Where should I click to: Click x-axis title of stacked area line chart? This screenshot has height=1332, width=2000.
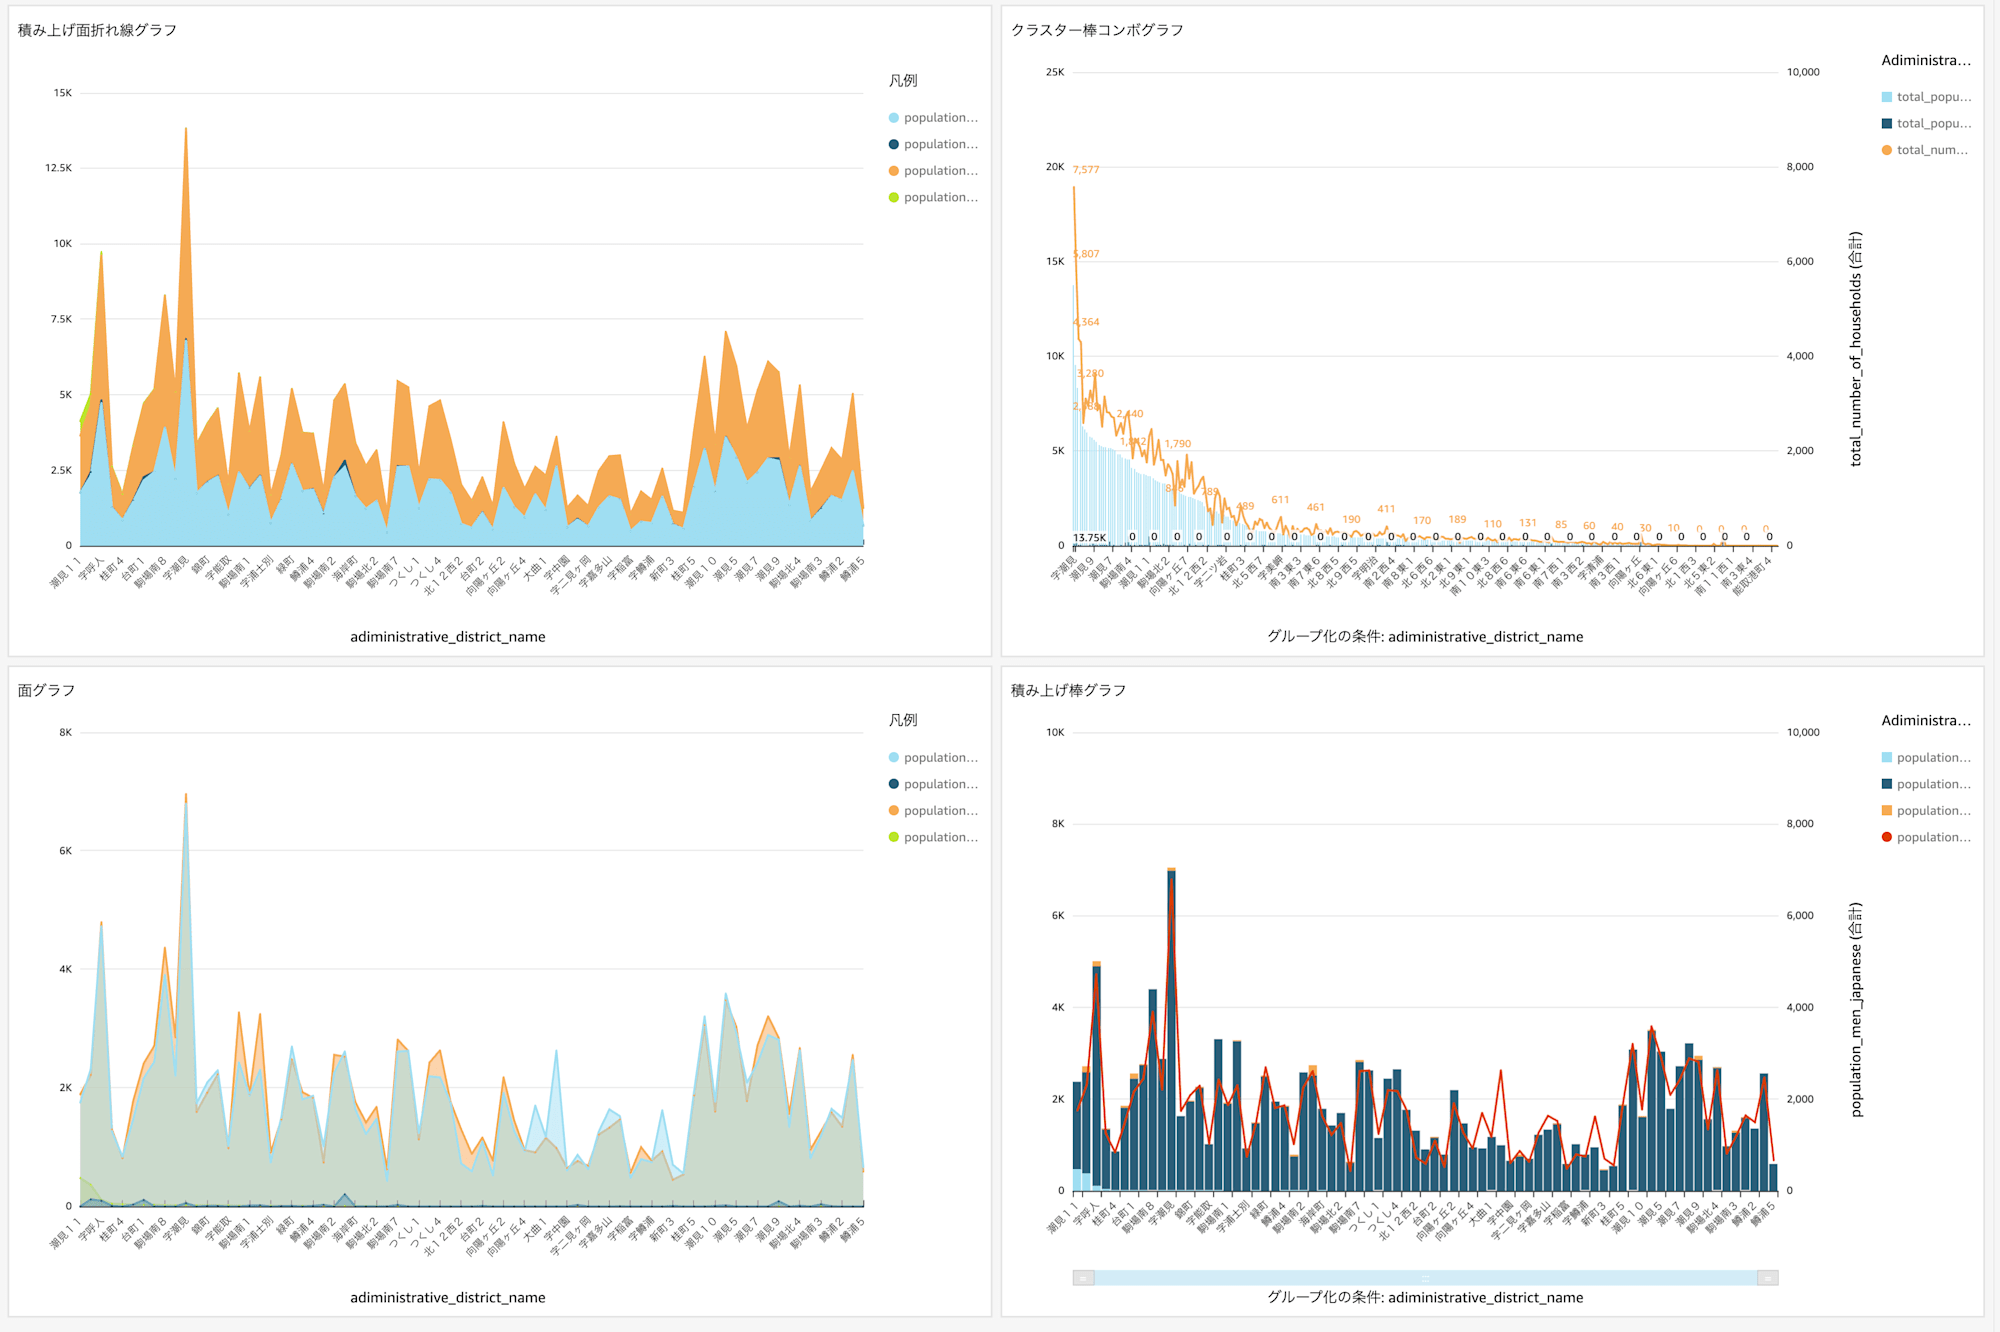coord(448,637)
